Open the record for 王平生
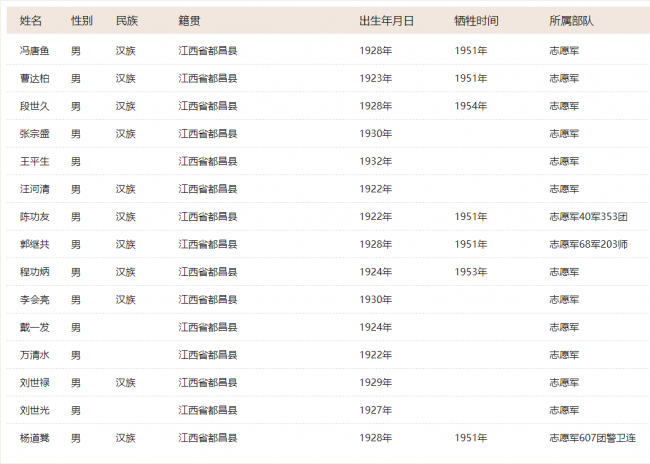Viewport: 650px width, 464px height. click(34, 161)
